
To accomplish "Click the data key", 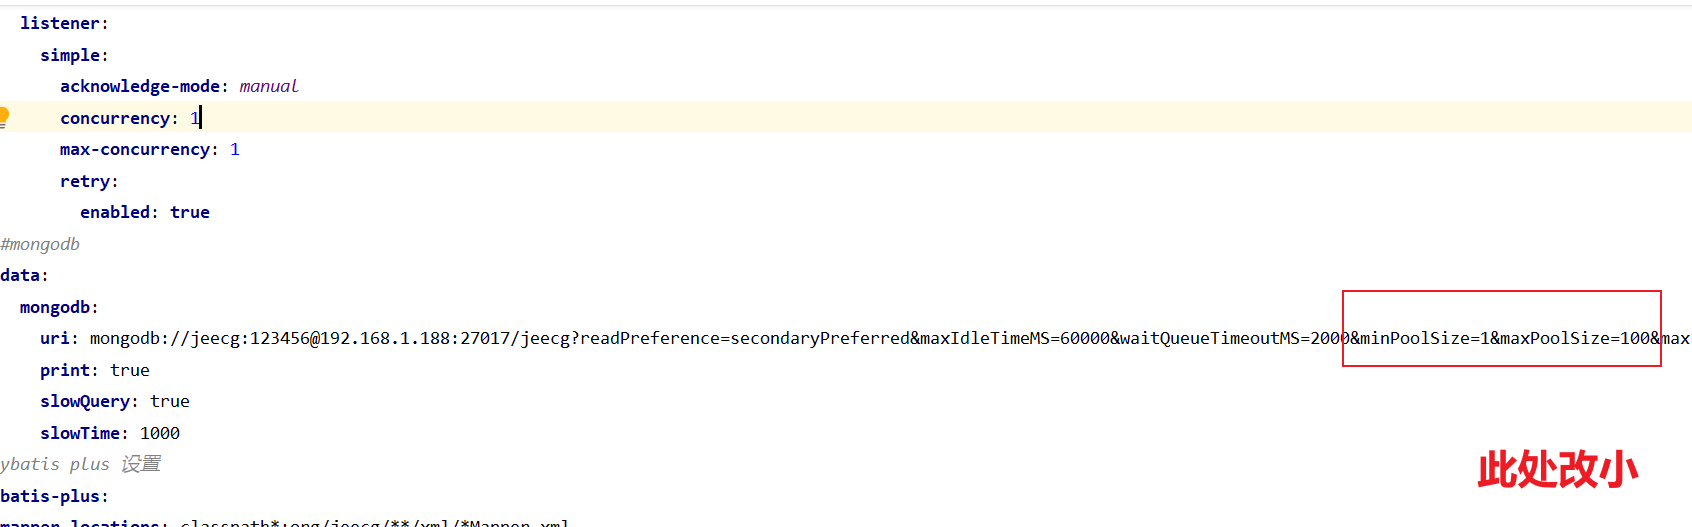I will pos(20,275).
